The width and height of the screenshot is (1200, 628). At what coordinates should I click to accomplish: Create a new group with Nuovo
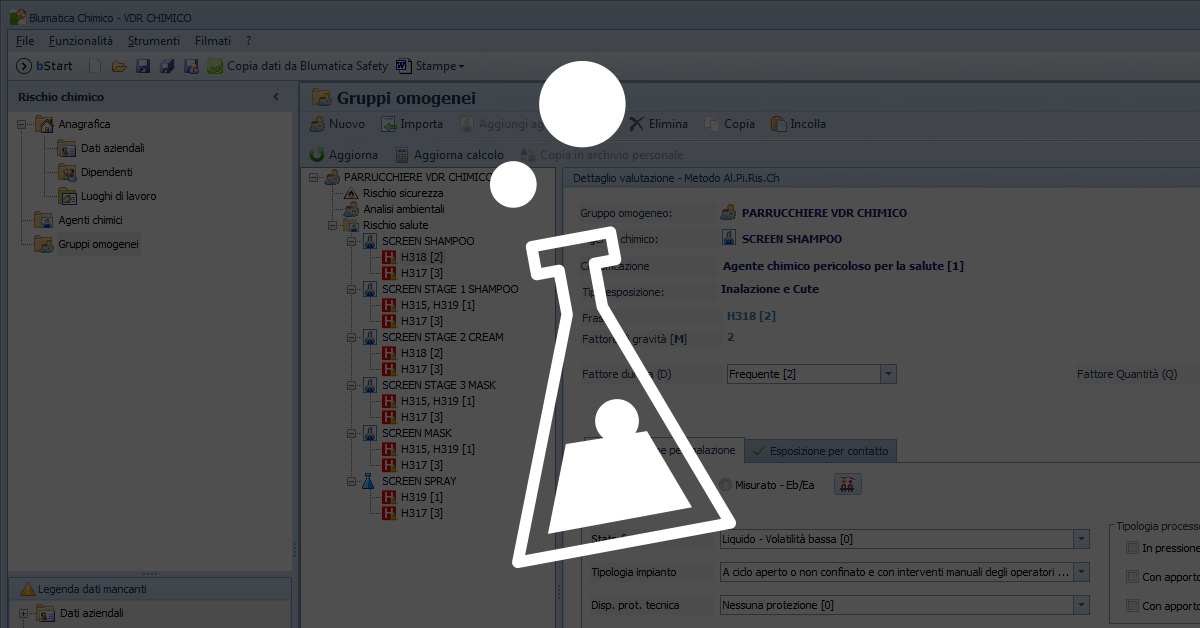pos(337,124)
